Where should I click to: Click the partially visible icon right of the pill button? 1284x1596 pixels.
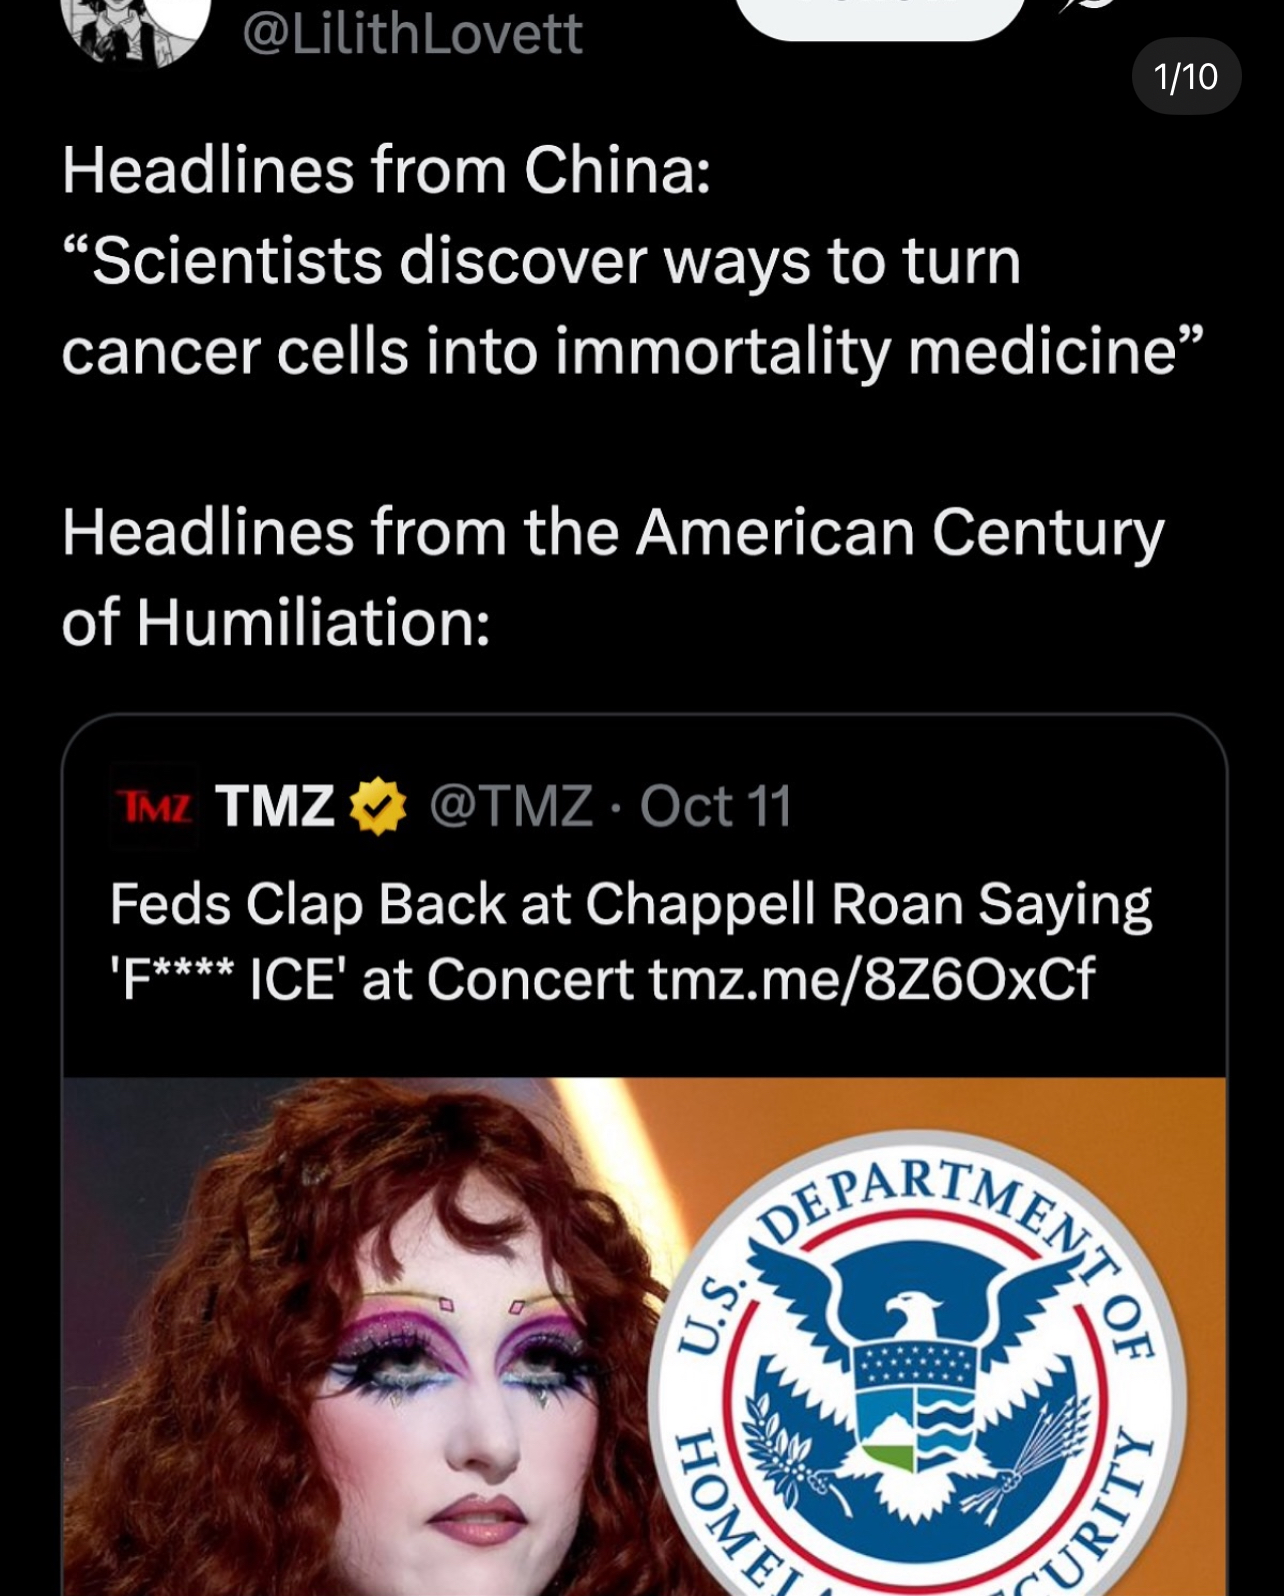pos(1086,8)
